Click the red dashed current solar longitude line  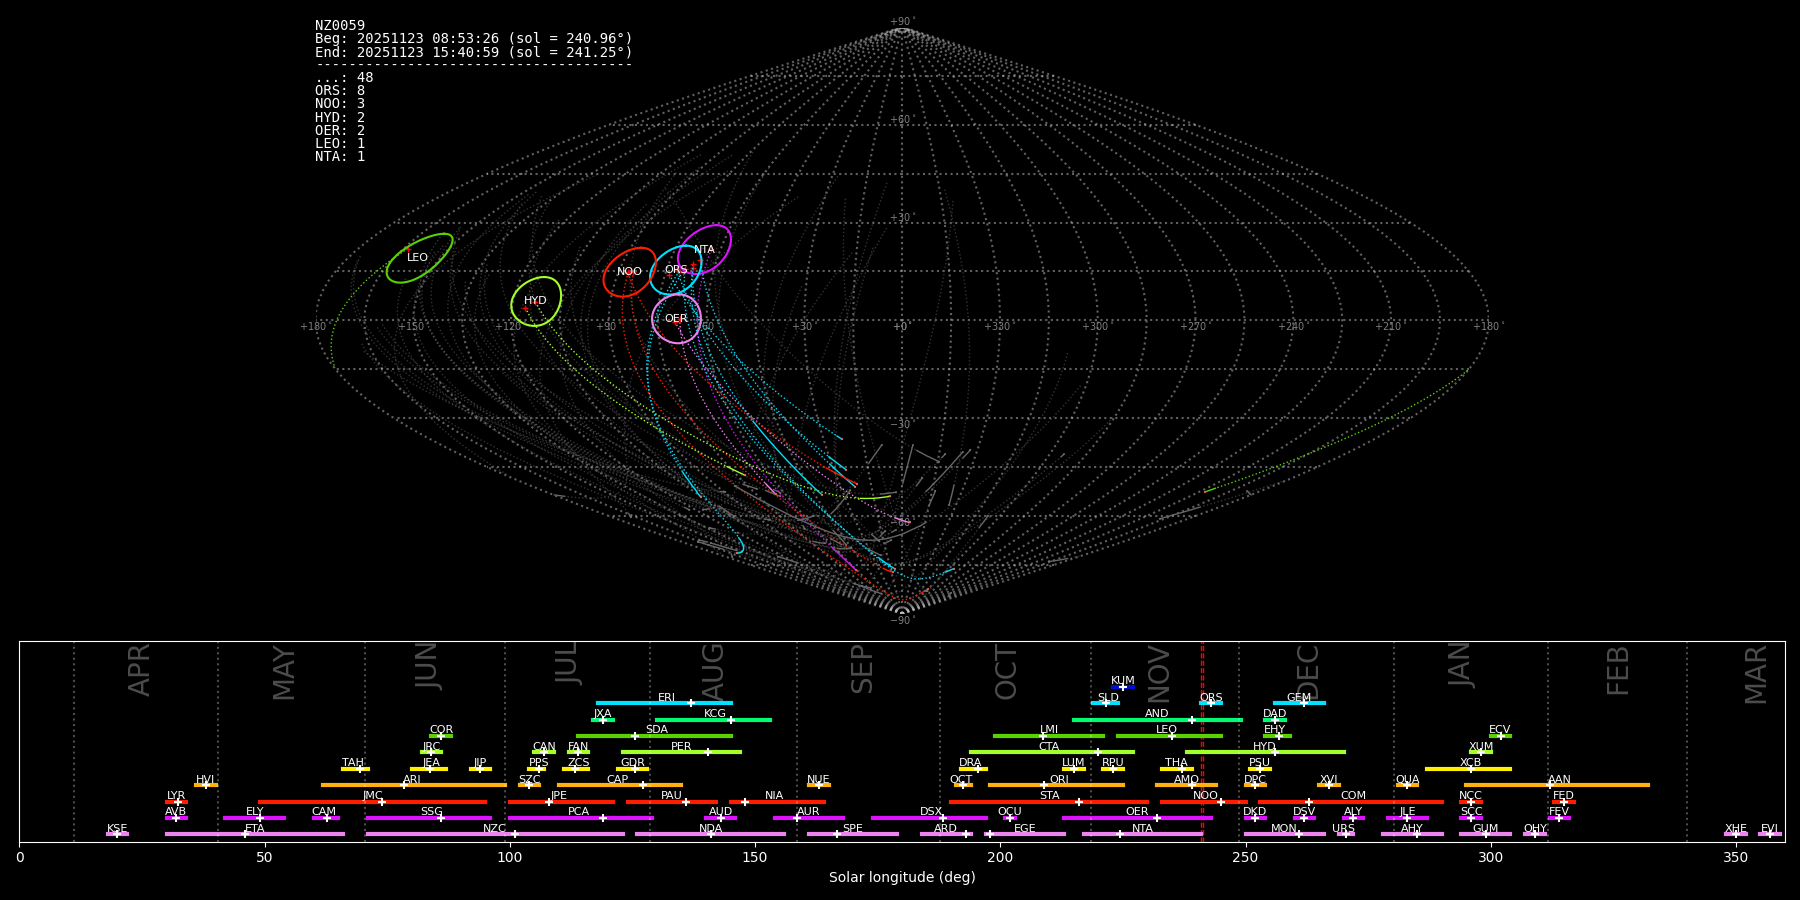[x=1202, y=740]
